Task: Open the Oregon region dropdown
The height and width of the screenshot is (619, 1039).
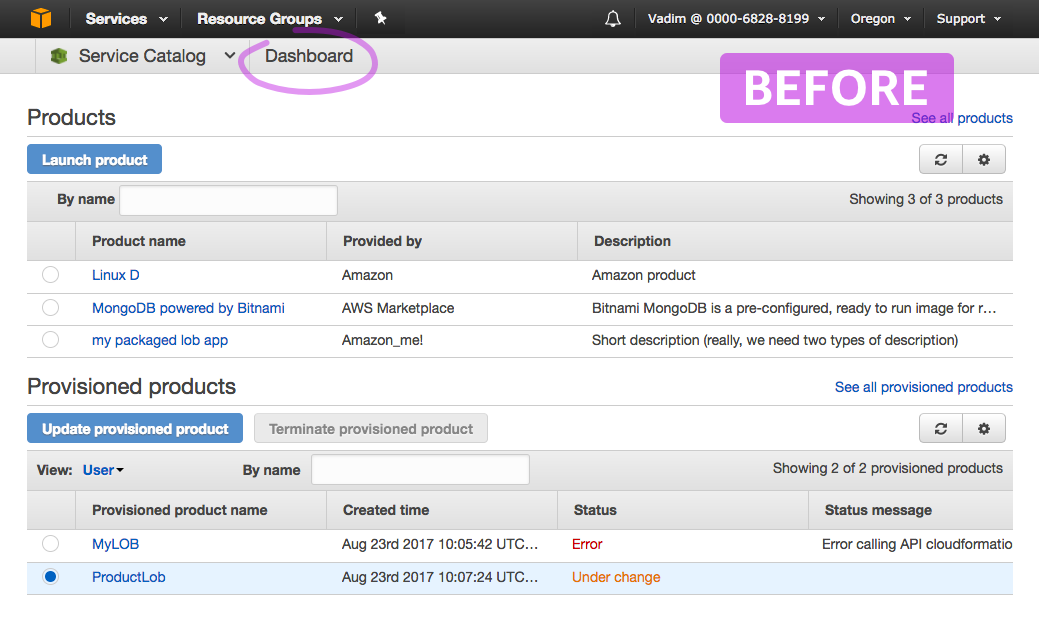Action: [881, 19]
